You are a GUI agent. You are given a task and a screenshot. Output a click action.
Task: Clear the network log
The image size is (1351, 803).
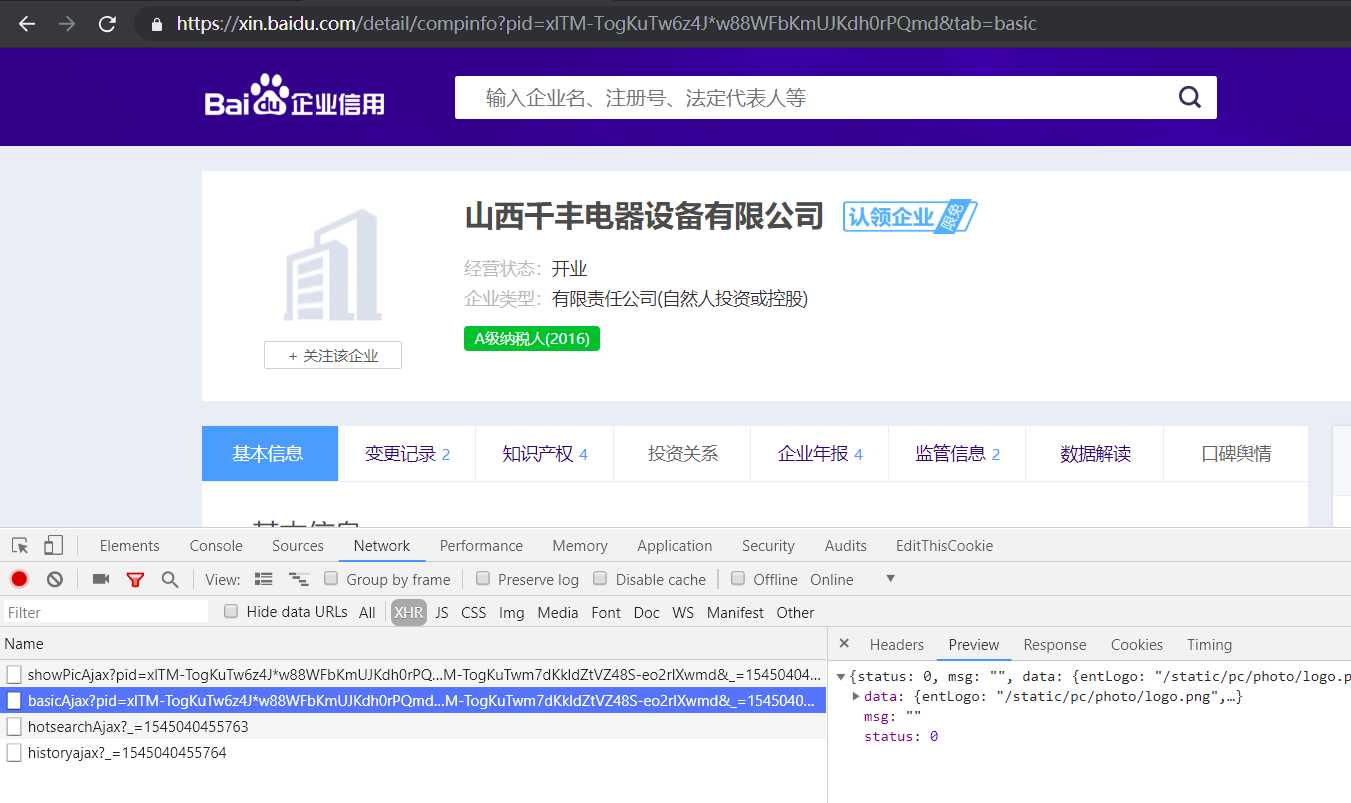(x=55, y=579)
